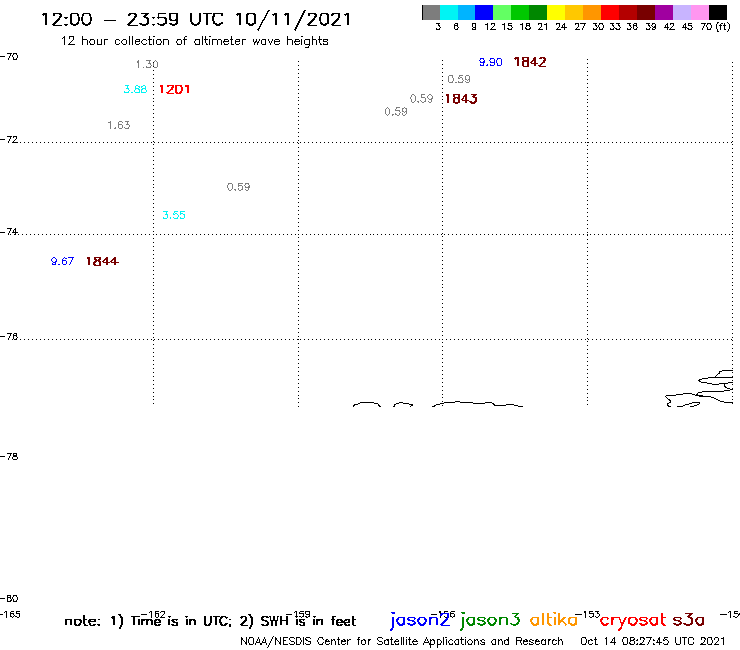The width and height of the screenshot is (740, 650).
Task: Click the chart title with the 10/11/2021 date
Action: click(196, 19)
